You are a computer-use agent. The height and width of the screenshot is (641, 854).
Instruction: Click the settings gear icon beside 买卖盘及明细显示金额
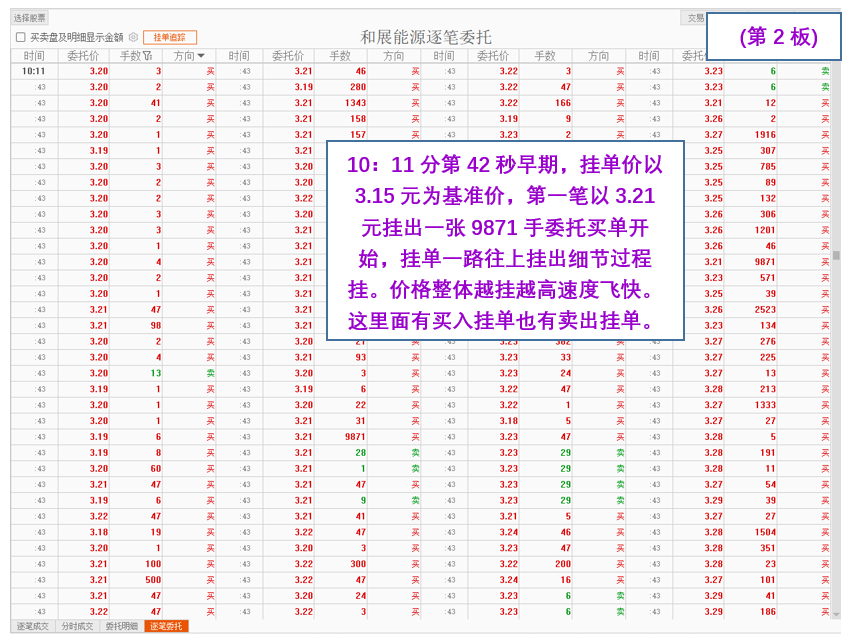[133, 37]
